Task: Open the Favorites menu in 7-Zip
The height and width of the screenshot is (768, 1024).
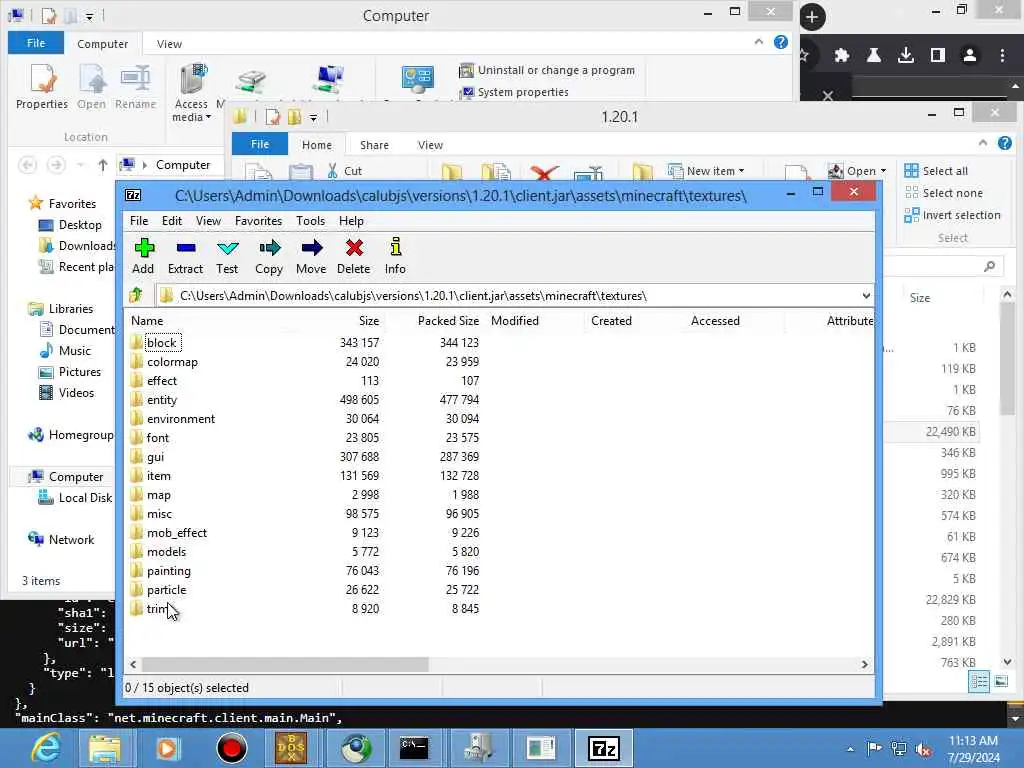Action: coord(259,221)
